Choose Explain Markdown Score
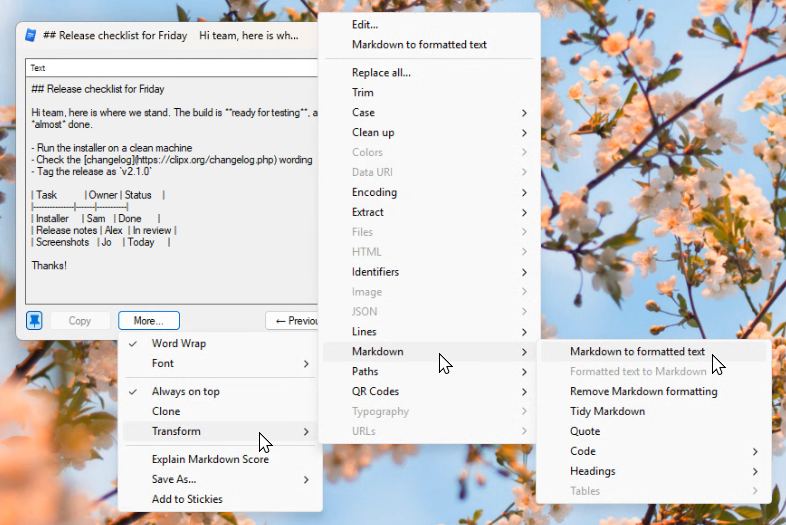786x525 pixels. (x=220, y=459)
